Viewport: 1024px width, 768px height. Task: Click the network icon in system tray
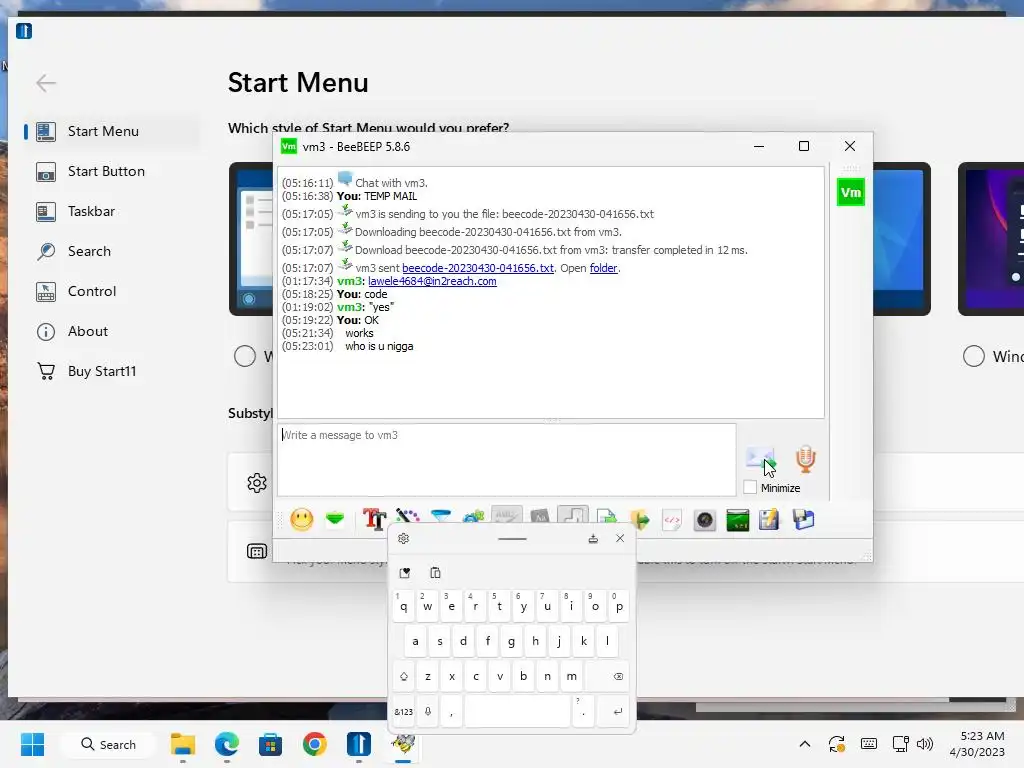tap(901, 744)
